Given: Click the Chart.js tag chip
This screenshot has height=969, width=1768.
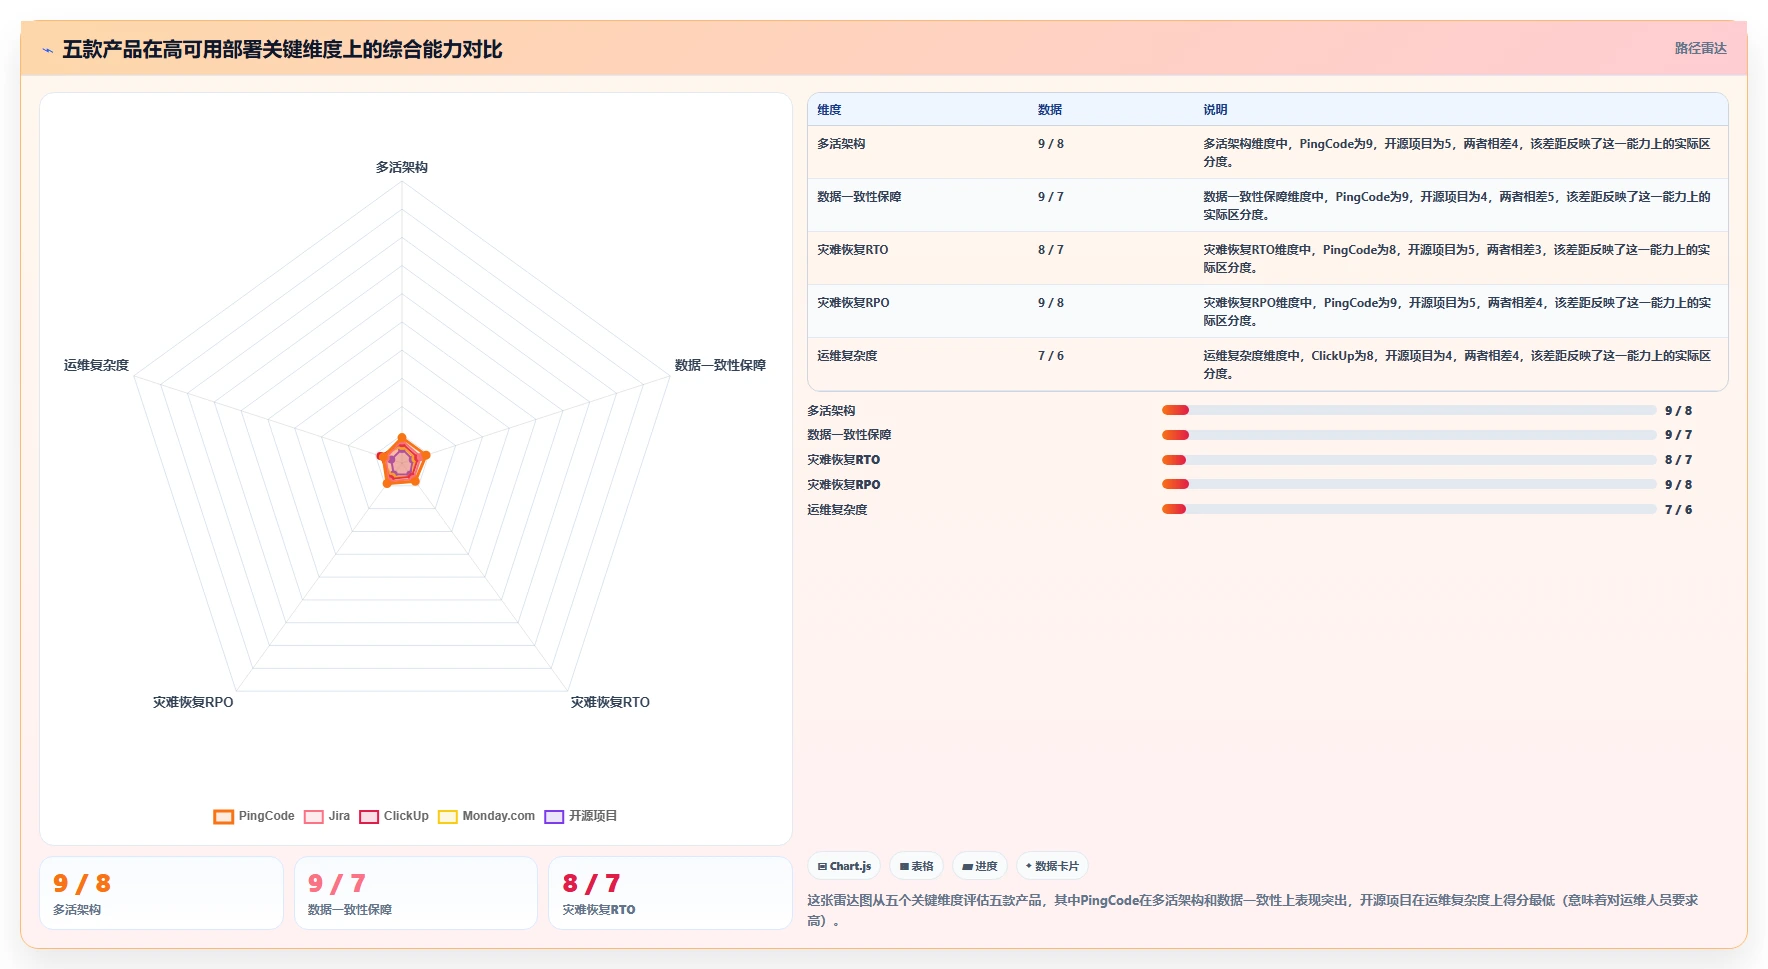Looking at the screenshot, I should [844, 866].
